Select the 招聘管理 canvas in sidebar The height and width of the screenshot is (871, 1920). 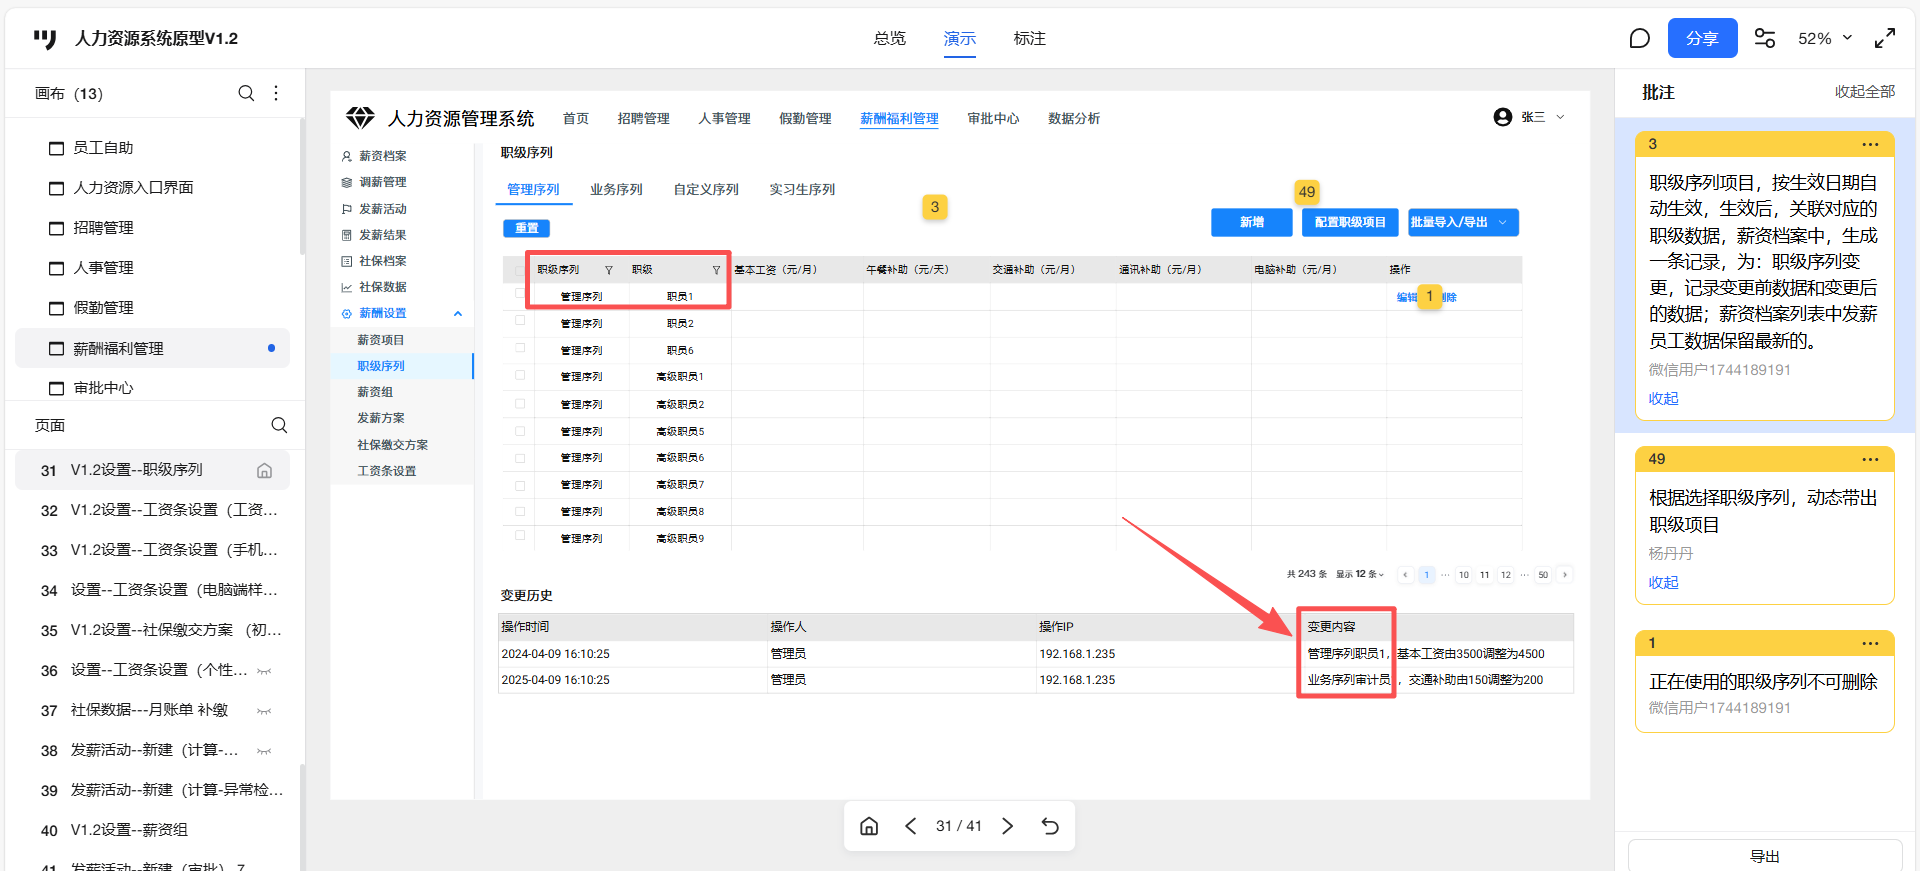coord(103,228)
